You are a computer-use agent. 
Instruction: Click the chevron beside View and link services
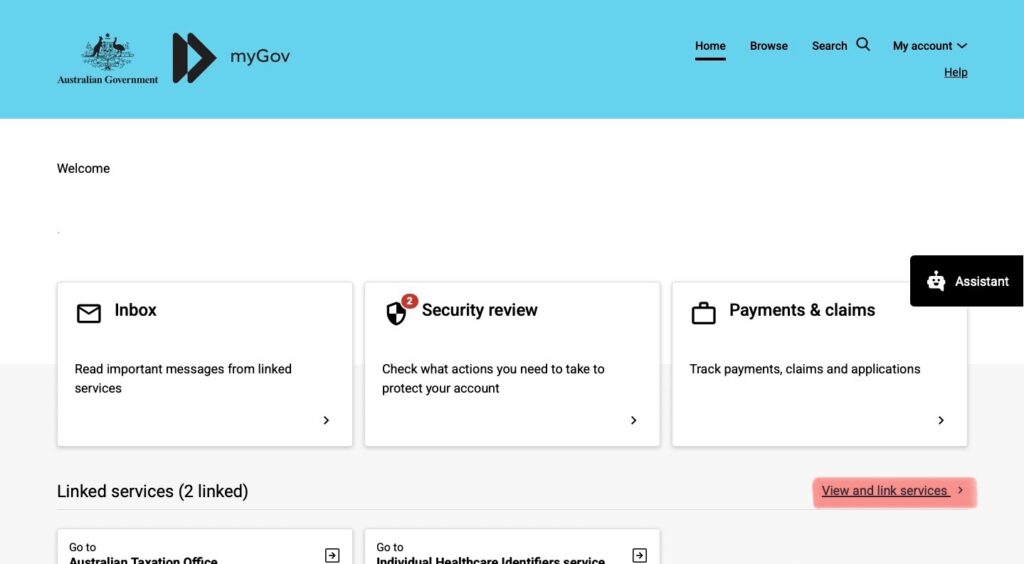point(960,490)
